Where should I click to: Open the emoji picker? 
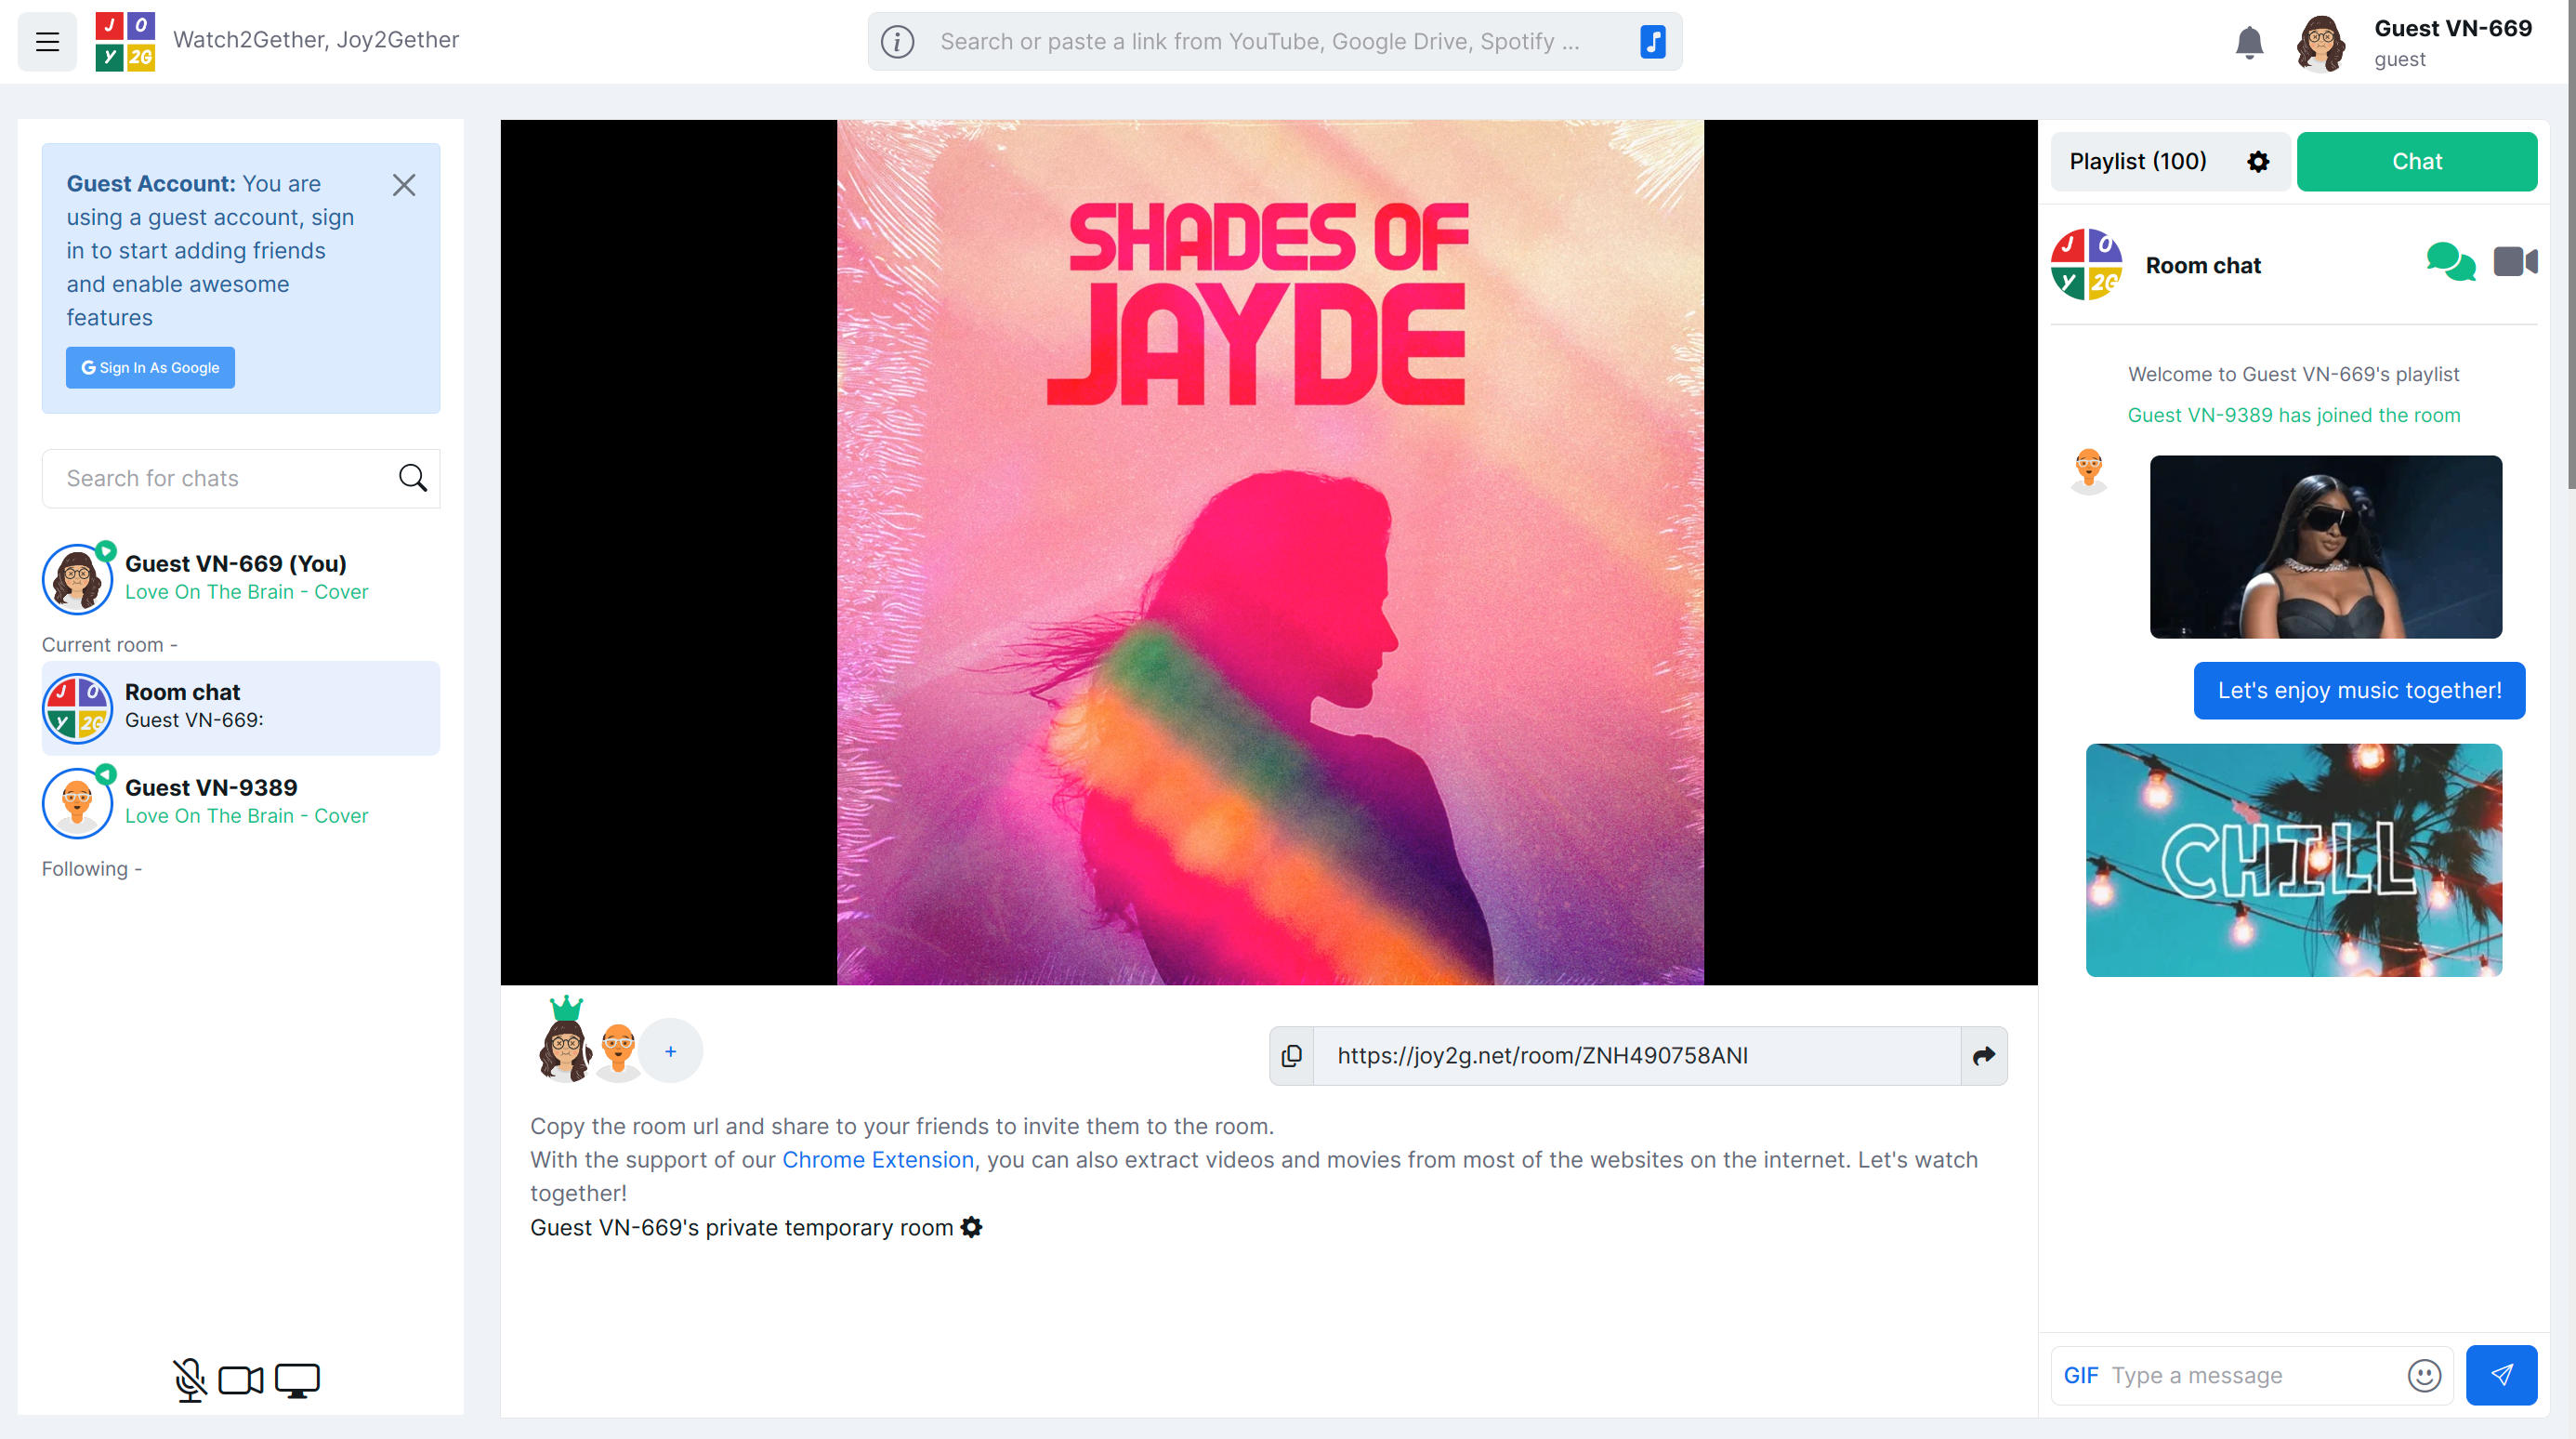click(2423, 1376)
